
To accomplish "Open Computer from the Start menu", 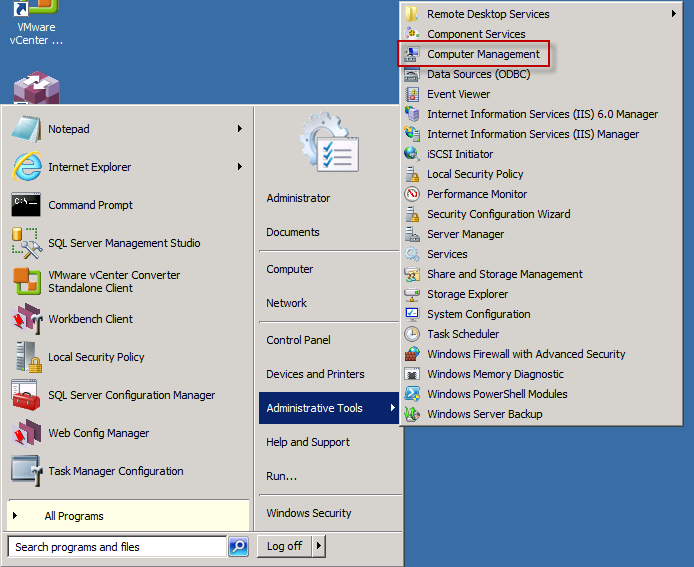I will tap(289, 269).
